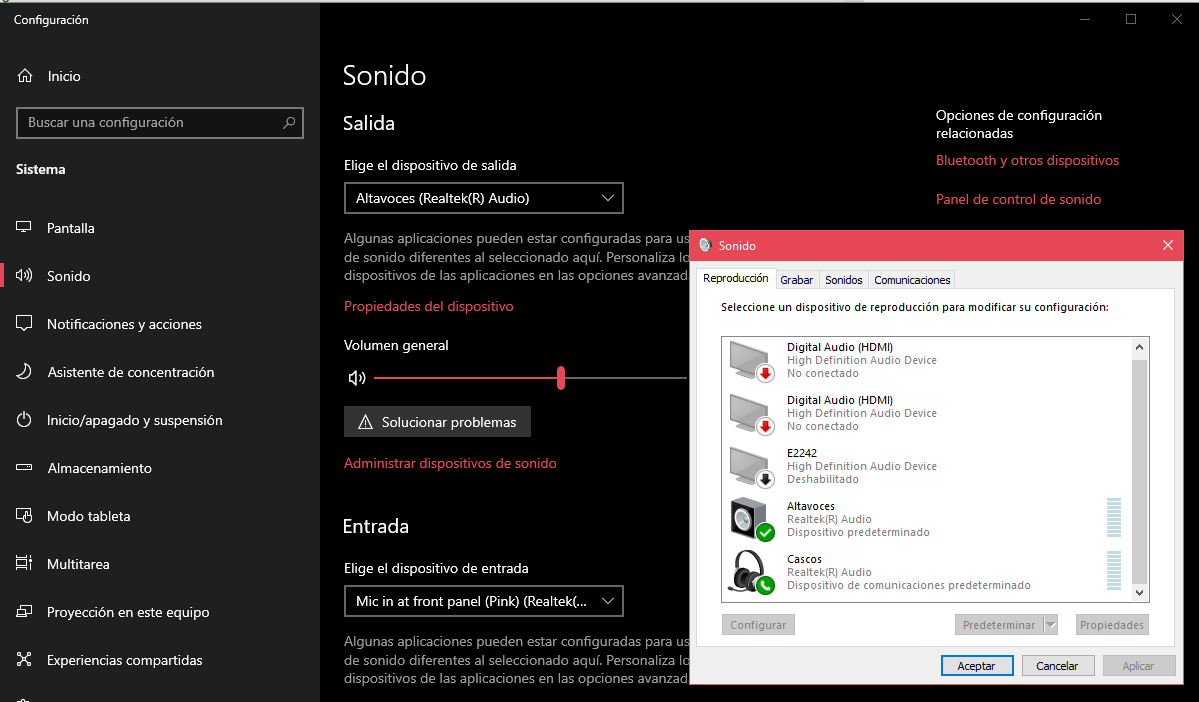Screen dimensions: 1199x702
Task: Click the Propiedades button in dialog
Action: pyautogui.click(x=1112, y=625)
